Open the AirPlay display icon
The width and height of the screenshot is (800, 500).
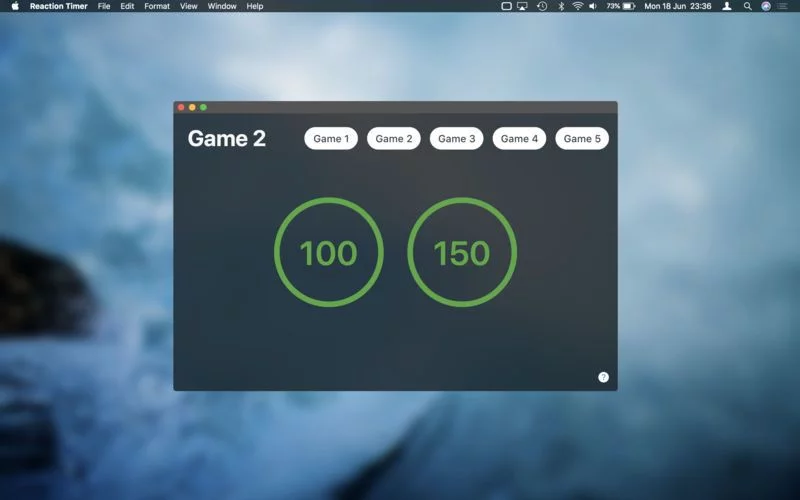(522, 6)
